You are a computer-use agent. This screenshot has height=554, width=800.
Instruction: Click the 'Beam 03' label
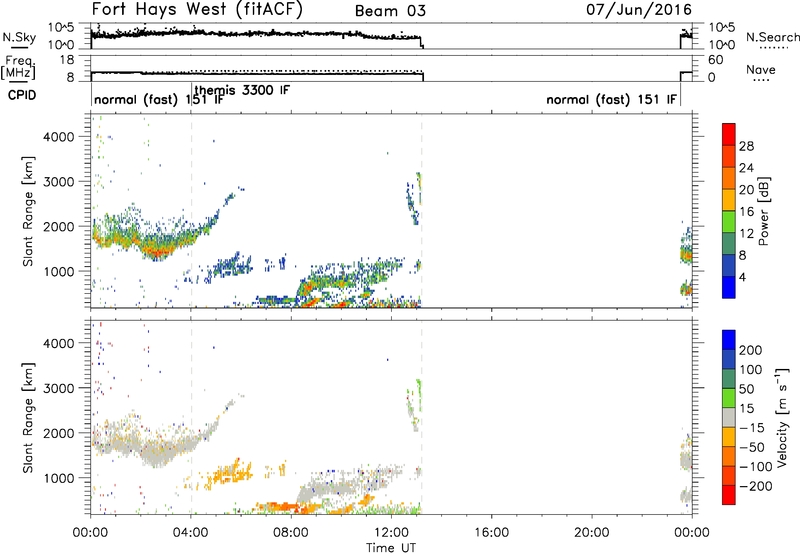pyautogui.click(x=390, y=11)
